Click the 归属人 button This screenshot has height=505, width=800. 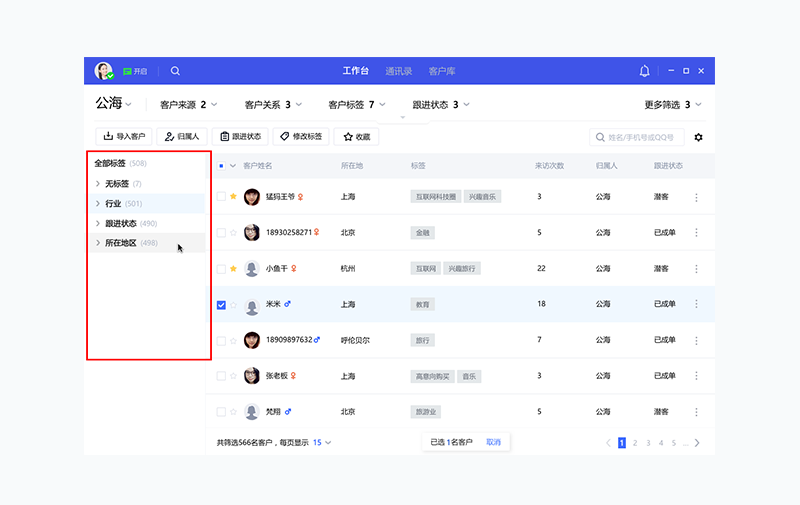pyautogui.click(x=182, y=137)
